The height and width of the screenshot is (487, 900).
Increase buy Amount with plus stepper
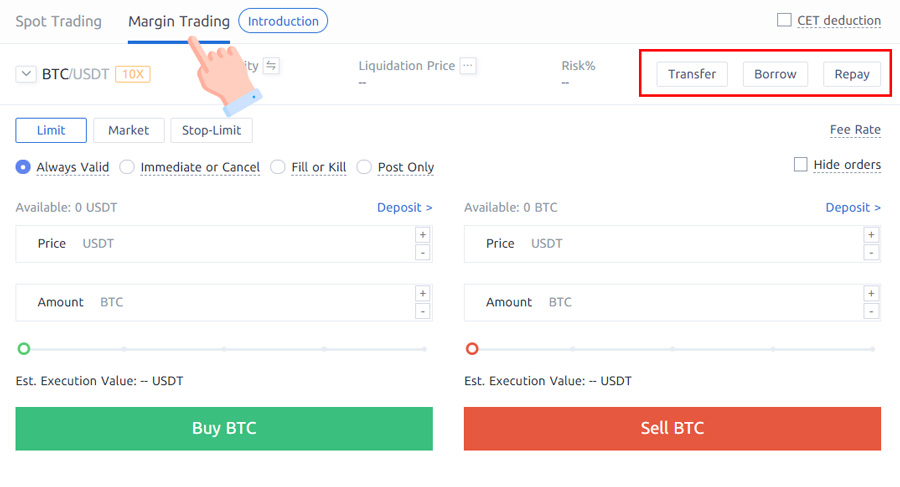(422, 293)
